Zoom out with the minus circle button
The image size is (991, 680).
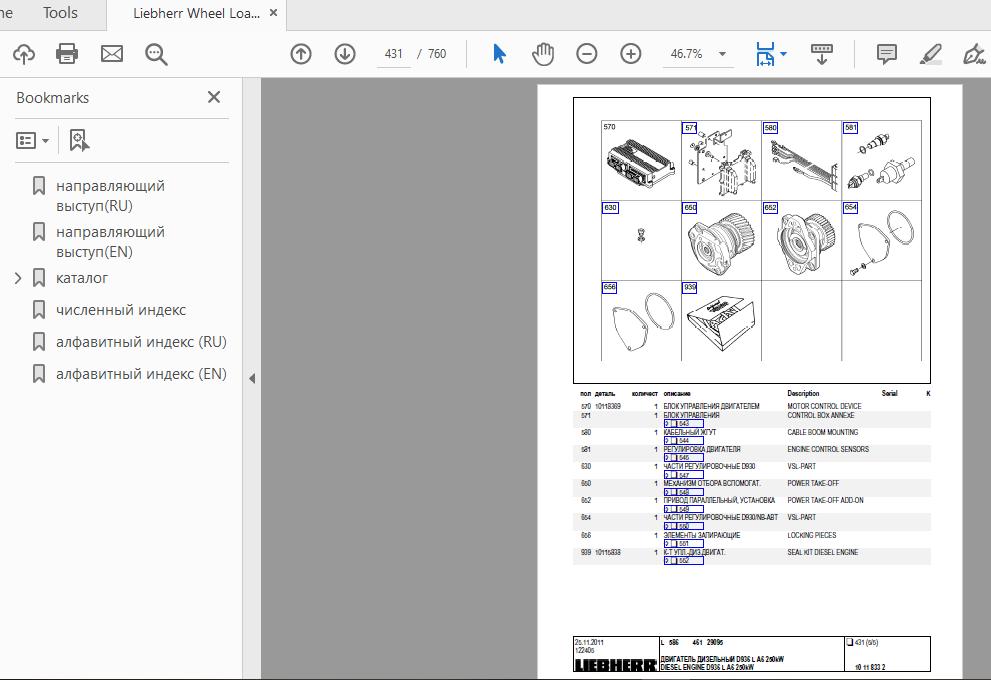[x=587, y=54]
